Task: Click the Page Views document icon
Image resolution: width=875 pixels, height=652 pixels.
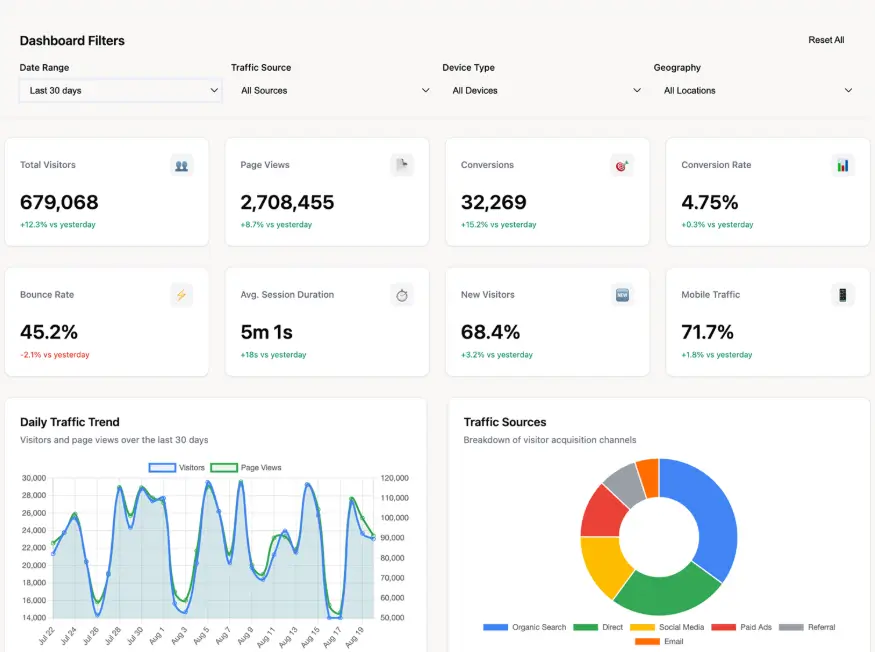Action: [x=401, y=166]
